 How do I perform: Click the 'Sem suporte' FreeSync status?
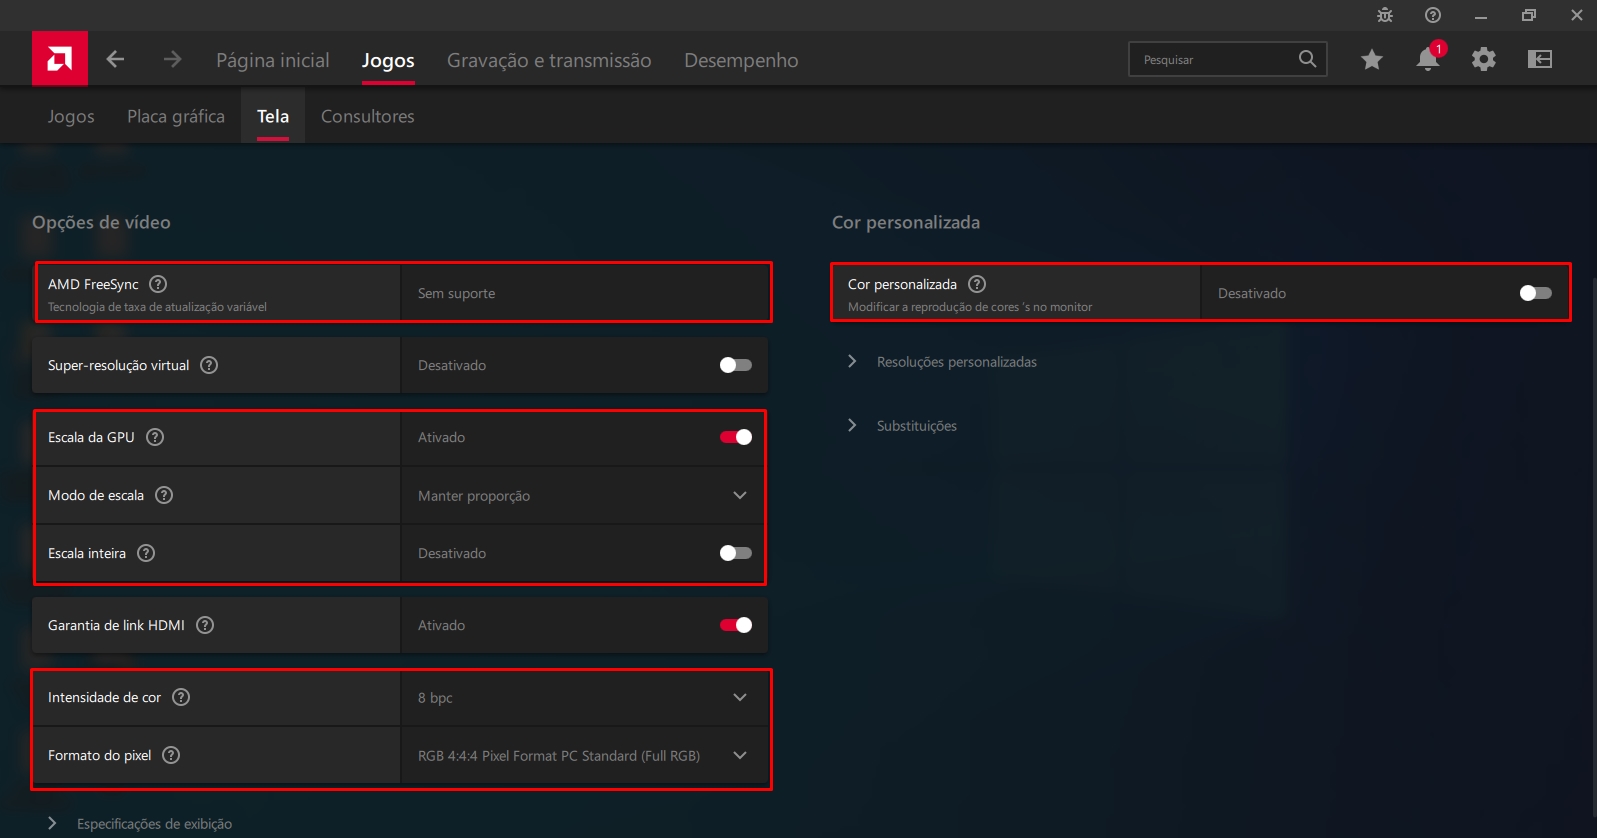pyautogui.click(x=457, y=293)
